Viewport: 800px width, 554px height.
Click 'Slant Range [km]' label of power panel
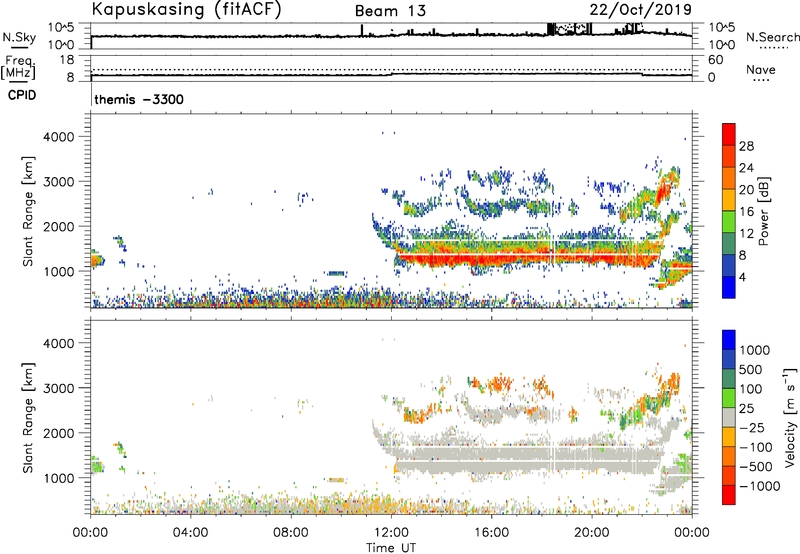coord(28,211)
